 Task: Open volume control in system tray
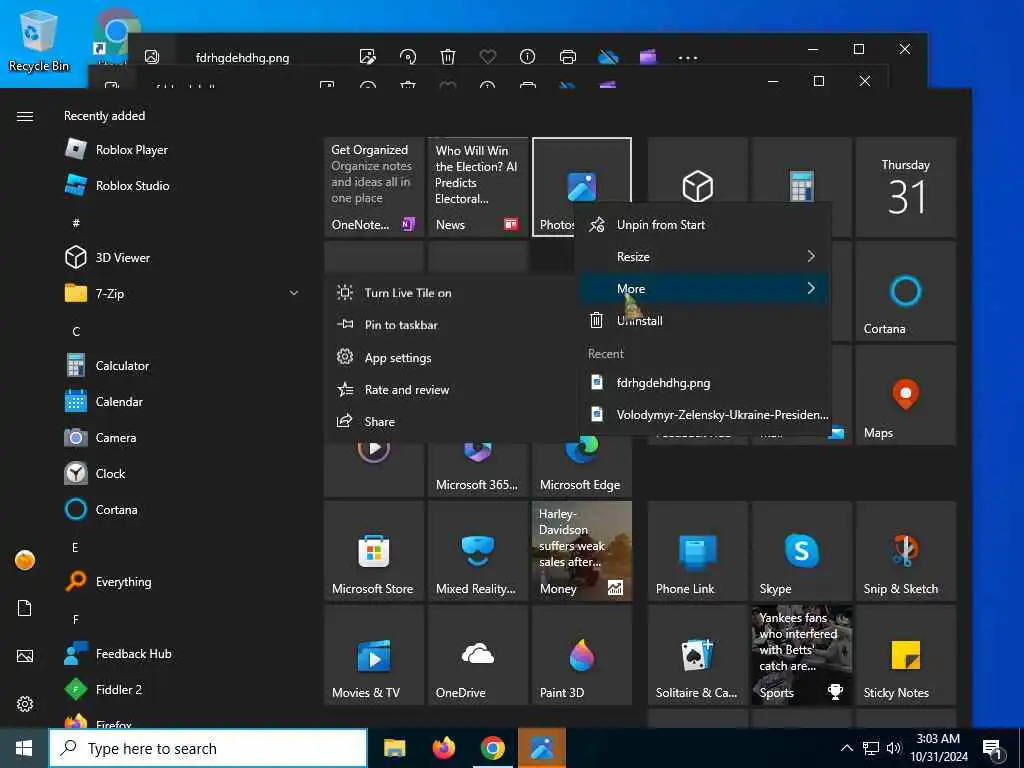pyautogui.click(x=894, y=748)
